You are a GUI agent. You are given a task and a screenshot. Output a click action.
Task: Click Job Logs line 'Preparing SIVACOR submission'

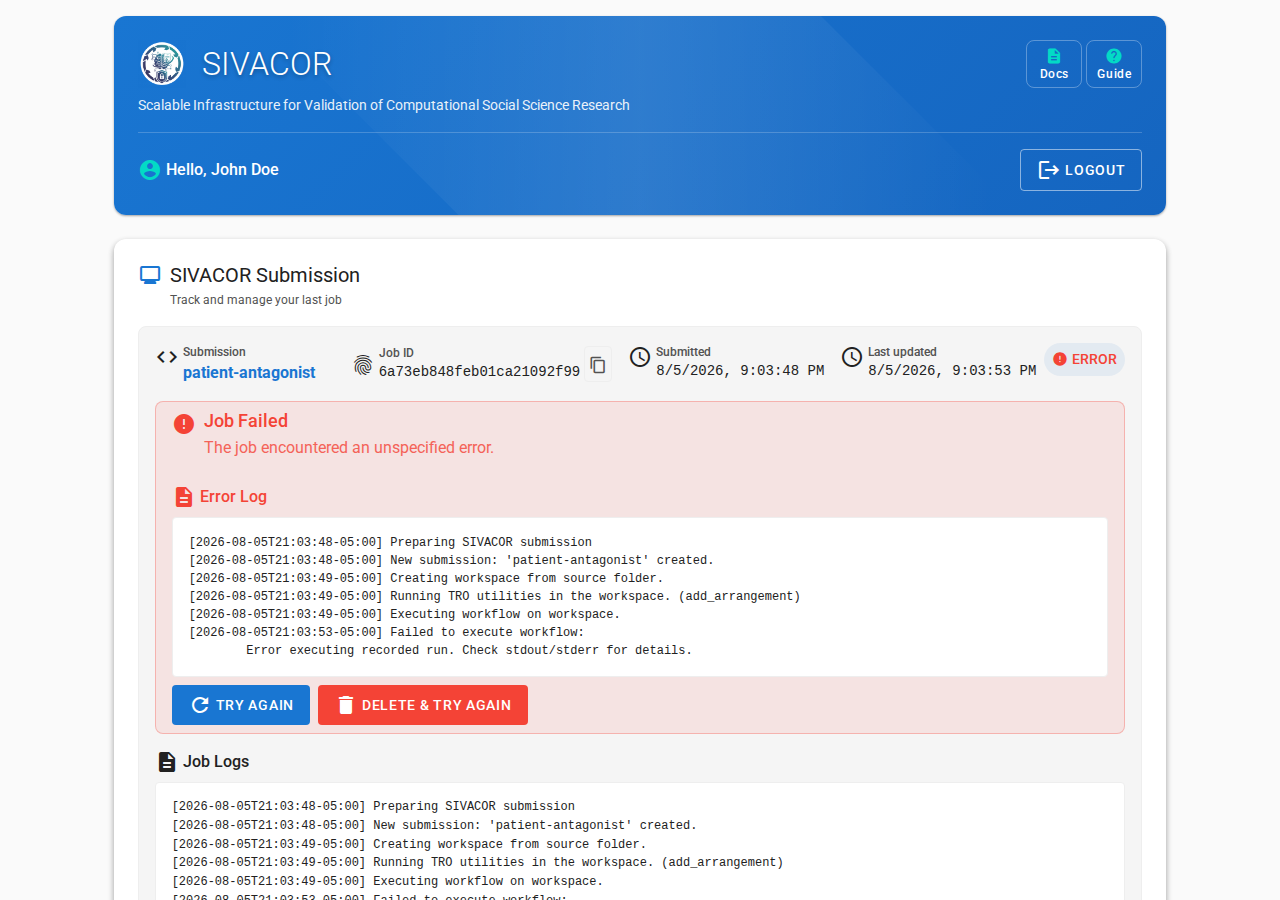tap(374, 806)
